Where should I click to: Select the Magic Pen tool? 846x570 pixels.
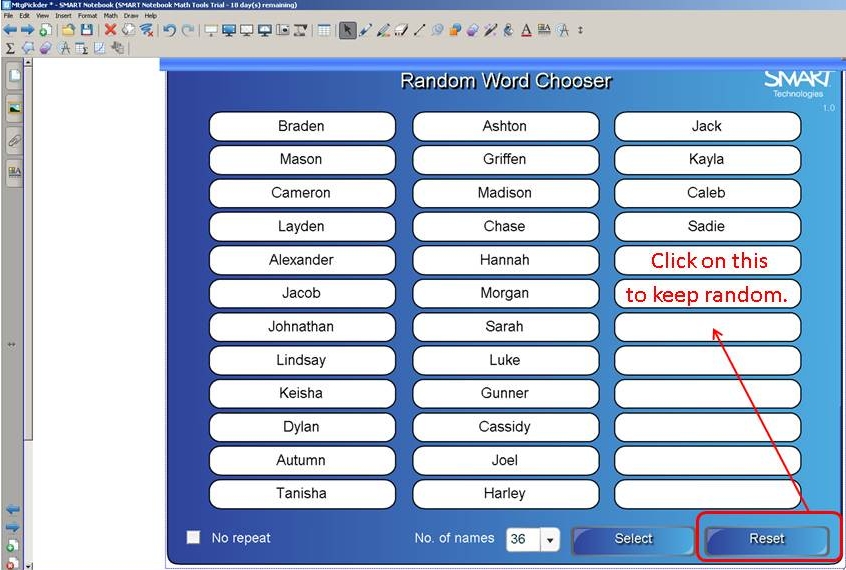490,30
